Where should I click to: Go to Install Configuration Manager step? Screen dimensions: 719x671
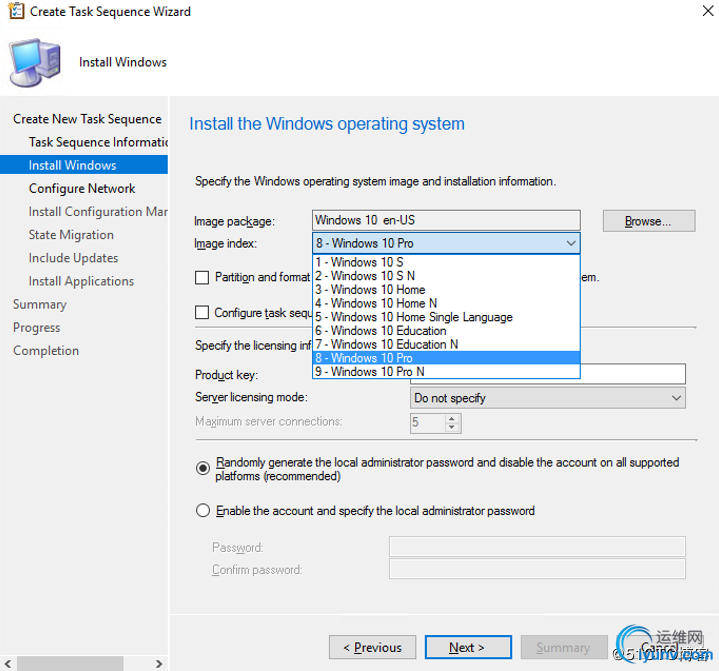tap(98, 211)
